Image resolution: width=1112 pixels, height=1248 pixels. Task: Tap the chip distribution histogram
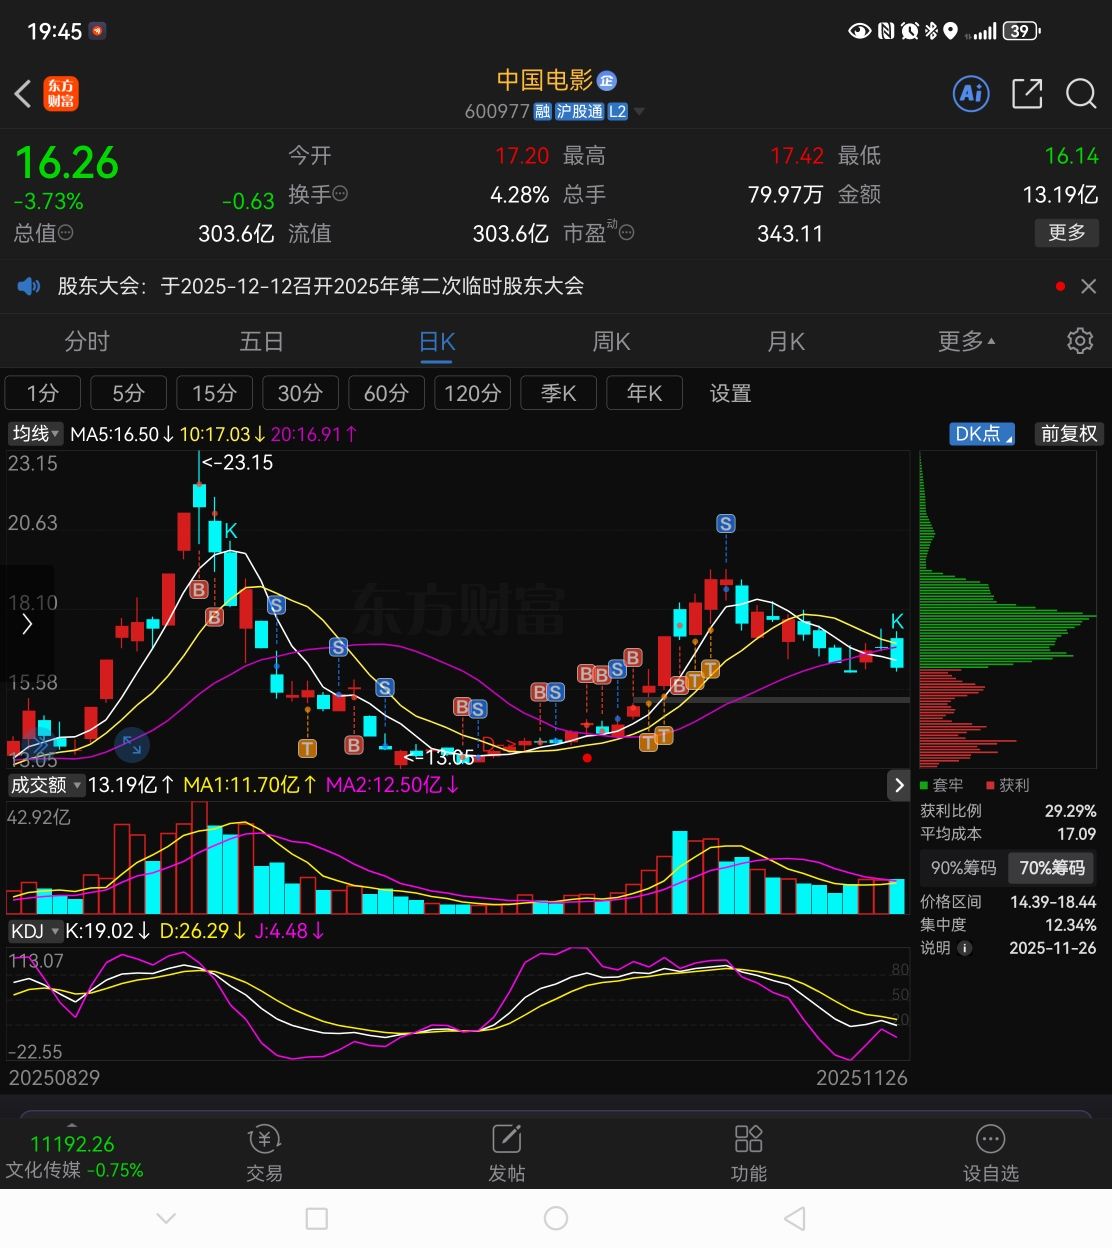coord(1008,610)
